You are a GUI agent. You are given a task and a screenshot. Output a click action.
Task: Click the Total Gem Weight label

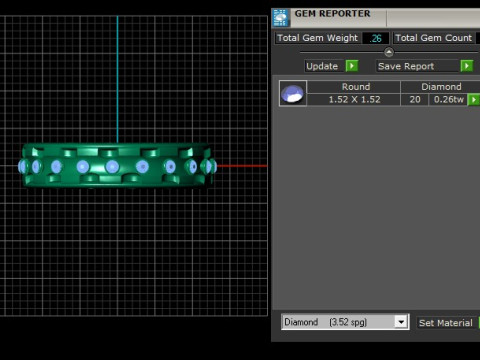point(317,38)
